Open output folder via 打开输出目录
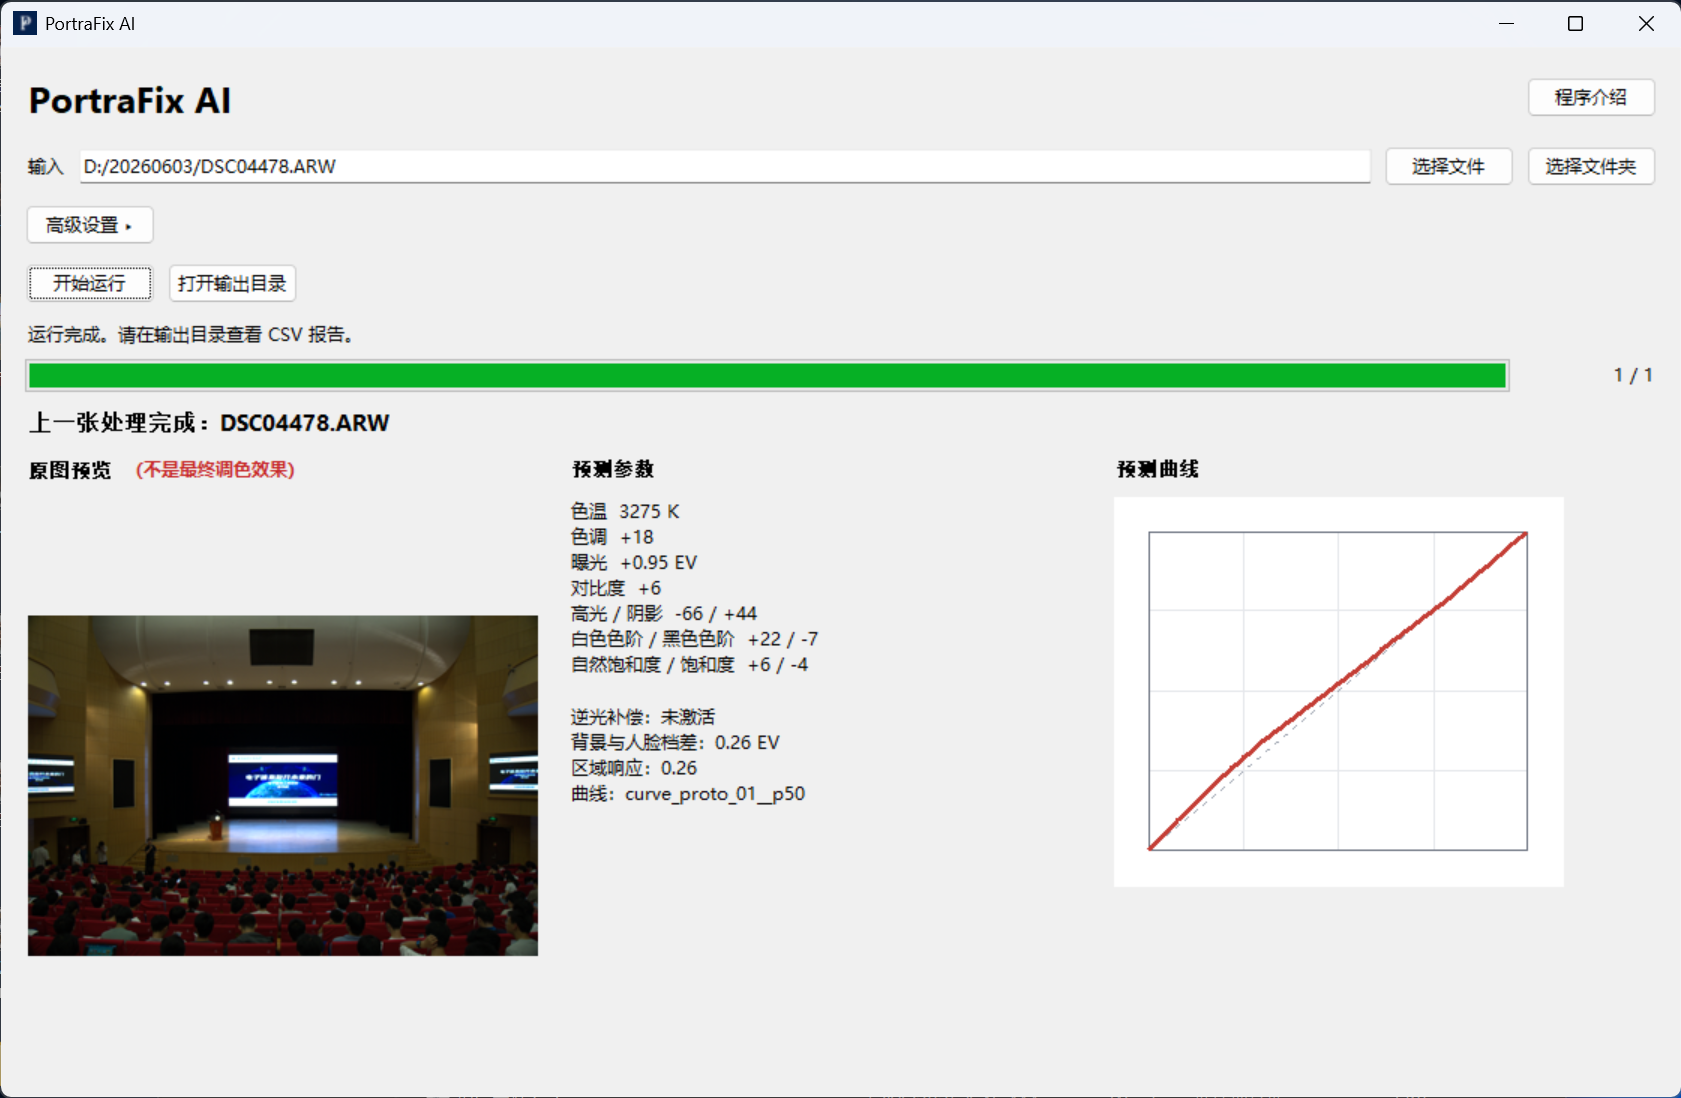This screenshot has height=1098, width=1681. tap(232, 283)
